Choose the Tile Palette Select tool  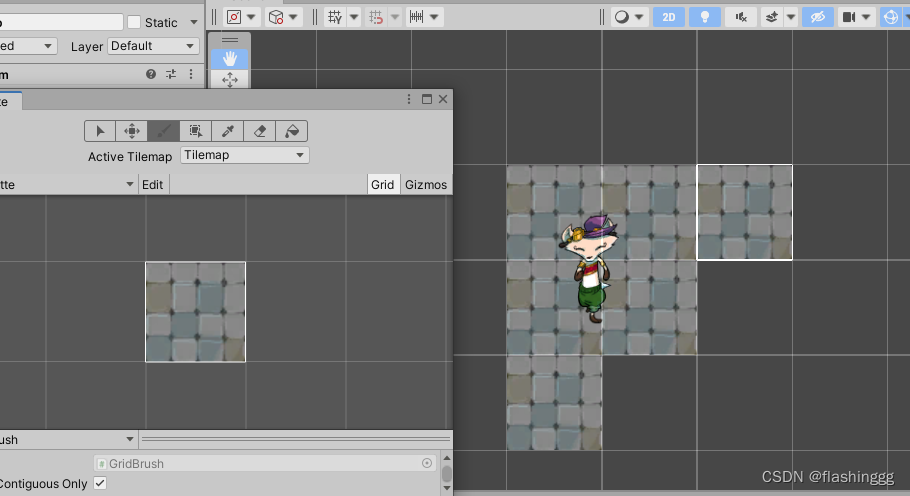click(x=100, y=131)
